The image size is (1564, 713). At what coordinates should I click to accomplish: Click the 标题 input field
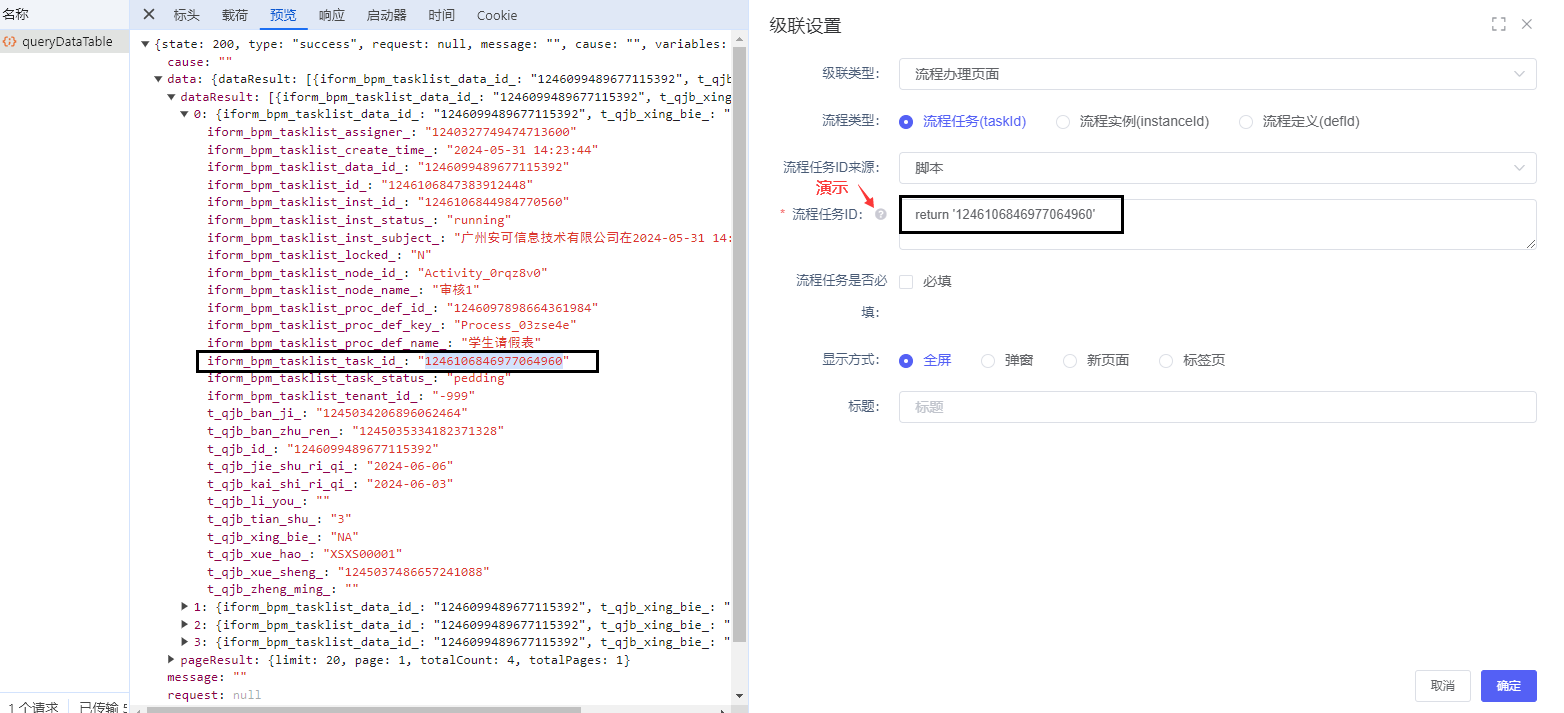(x=1217, y=407)
